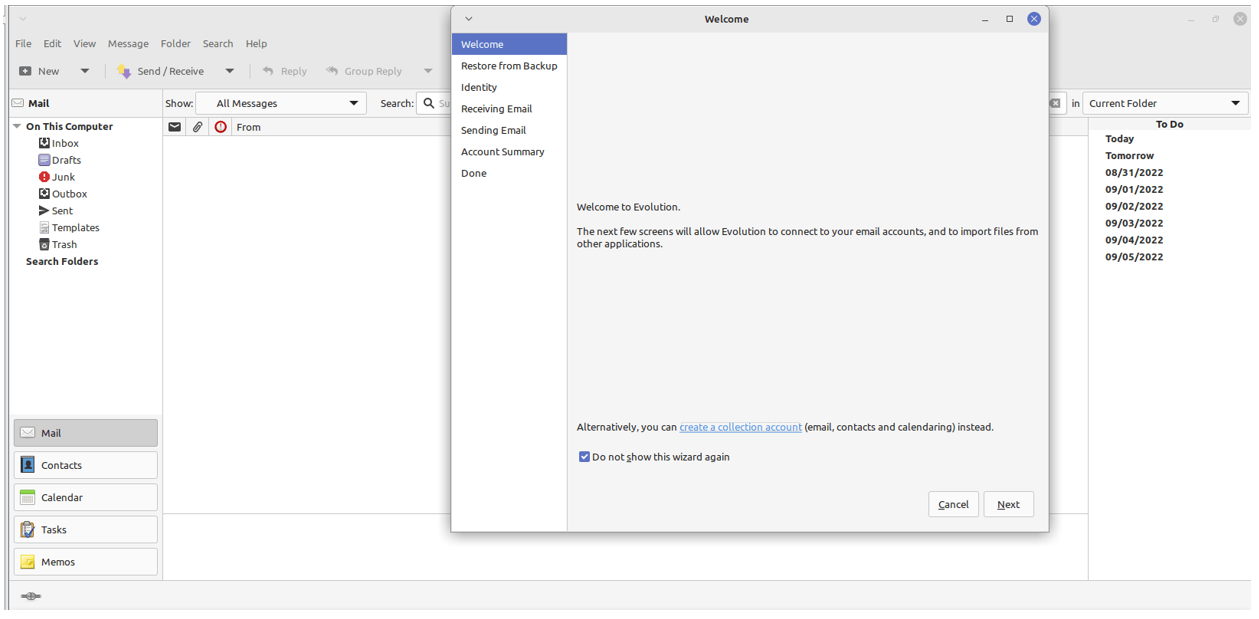
Task: Open the Help menu
Action: click(x=256, y=44)
